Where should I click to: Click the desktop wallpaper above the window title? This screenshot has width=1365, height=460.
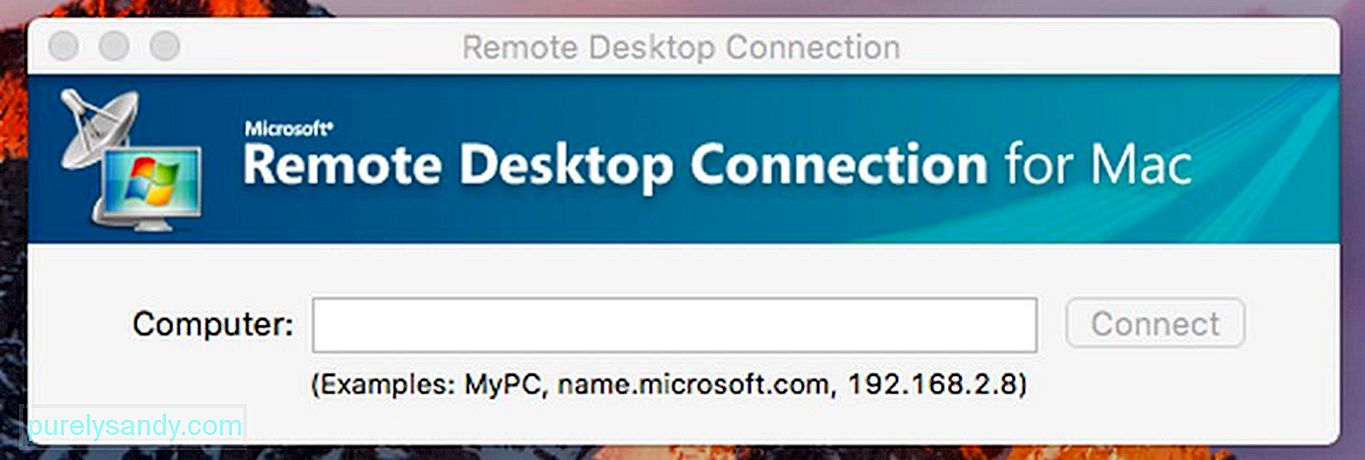point(682,7)
